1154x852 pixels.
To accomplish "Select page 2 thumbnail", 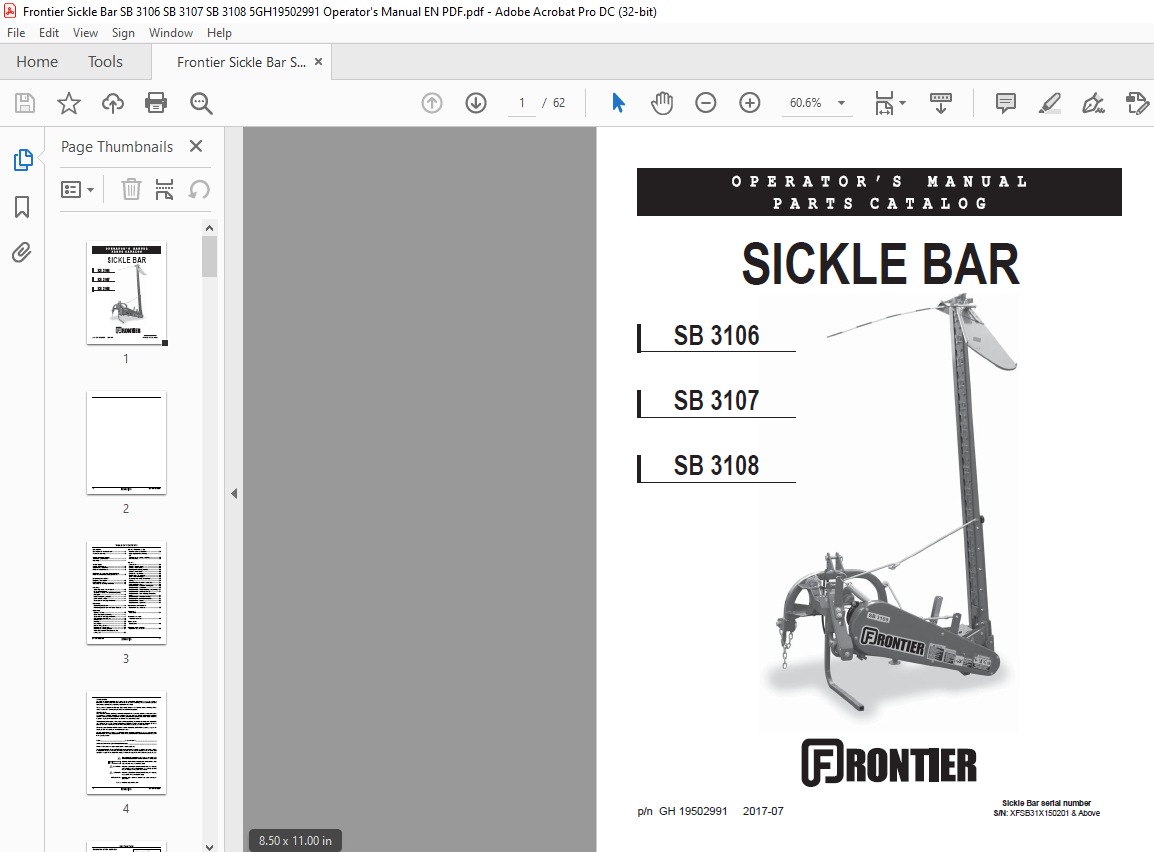I will coord(127,443).
